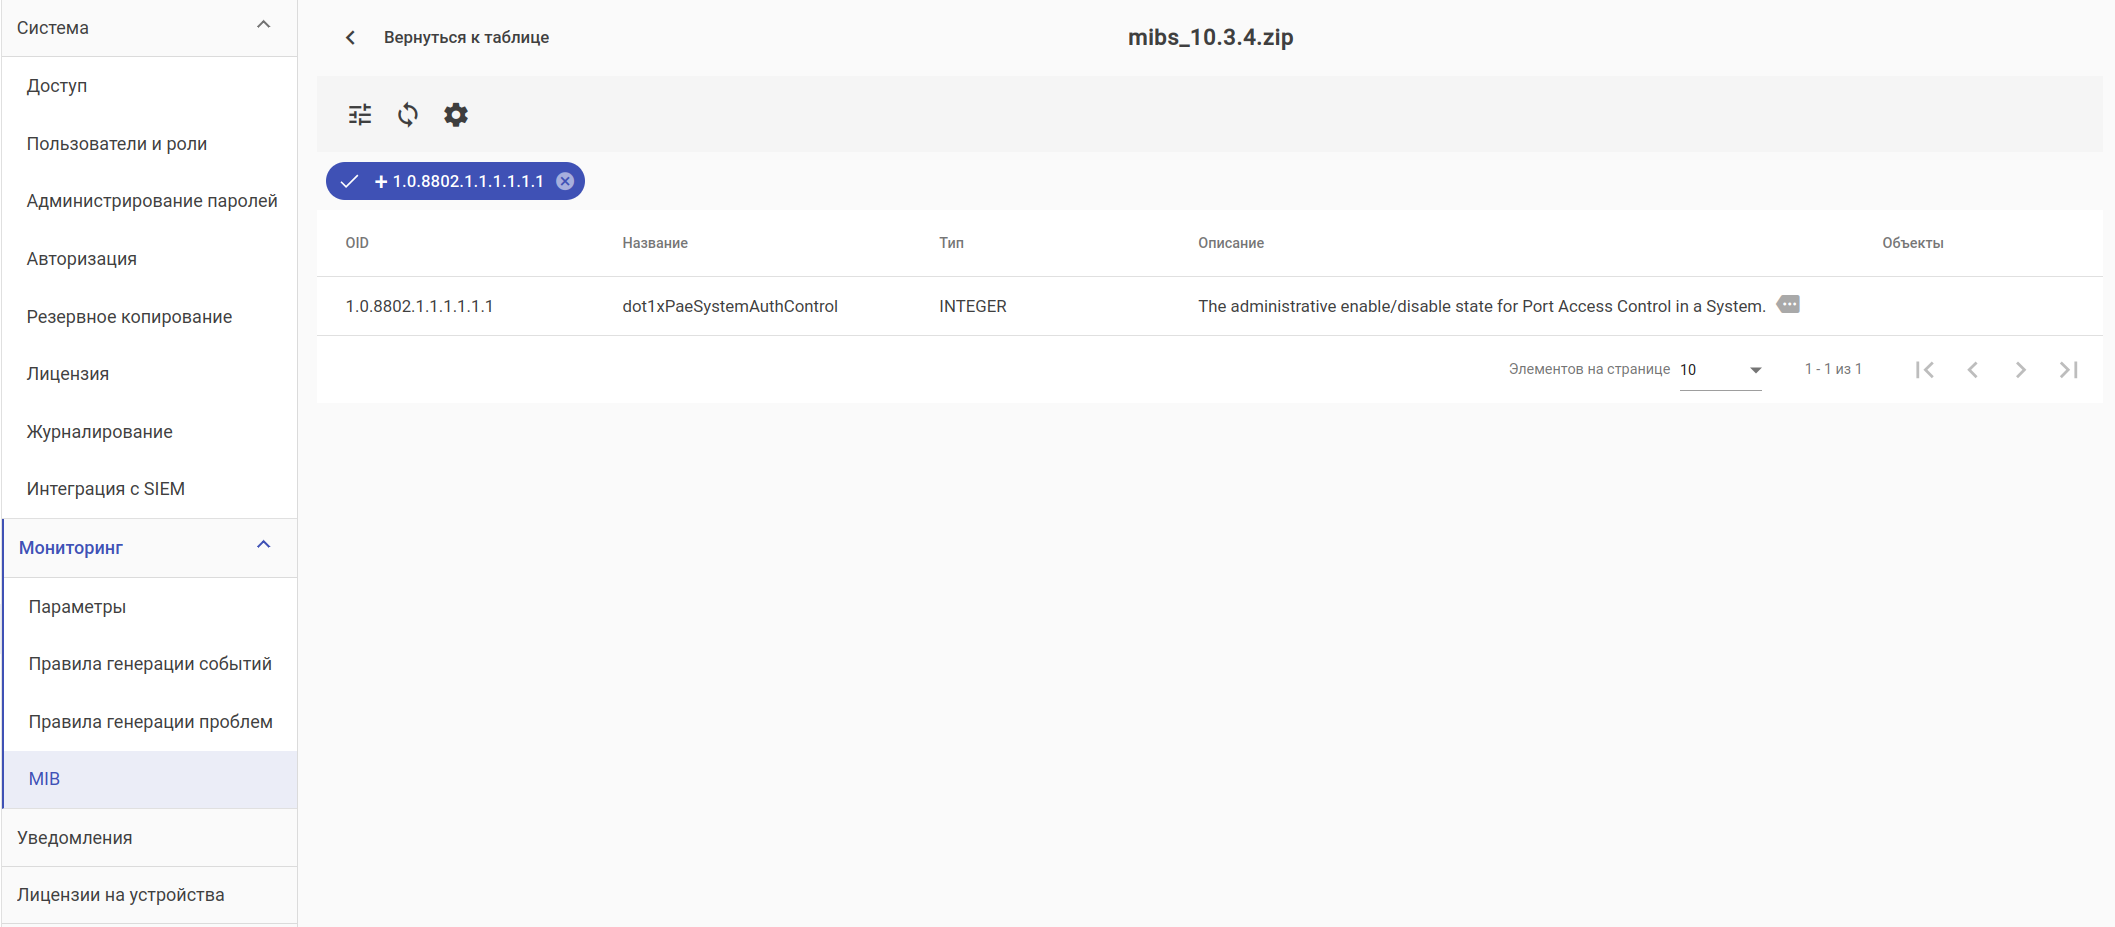Refresh the MIB table

(x=408, y=115)
